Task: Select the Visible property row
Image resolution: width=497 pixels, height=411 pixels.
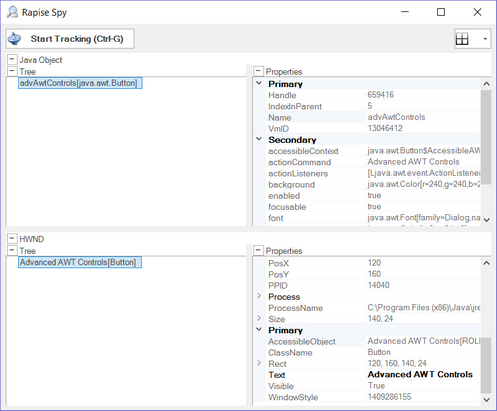Action: click(x=373, y=386)
